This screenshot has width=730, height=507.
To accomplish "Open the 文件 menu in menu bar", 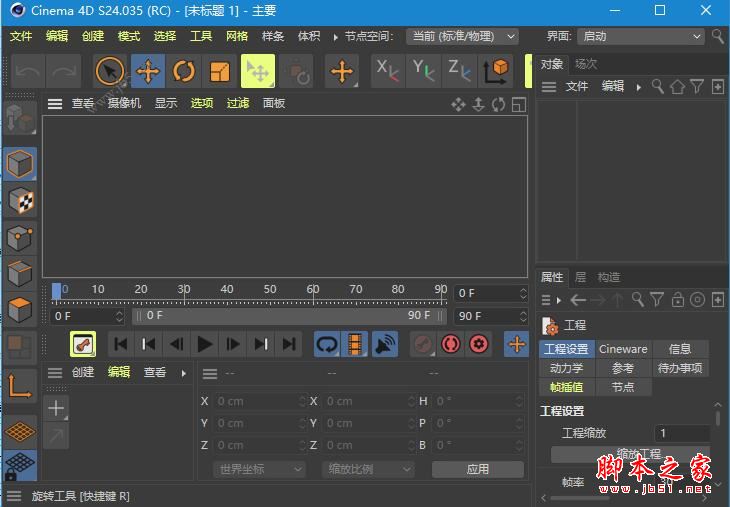I will tap(21, 36).
